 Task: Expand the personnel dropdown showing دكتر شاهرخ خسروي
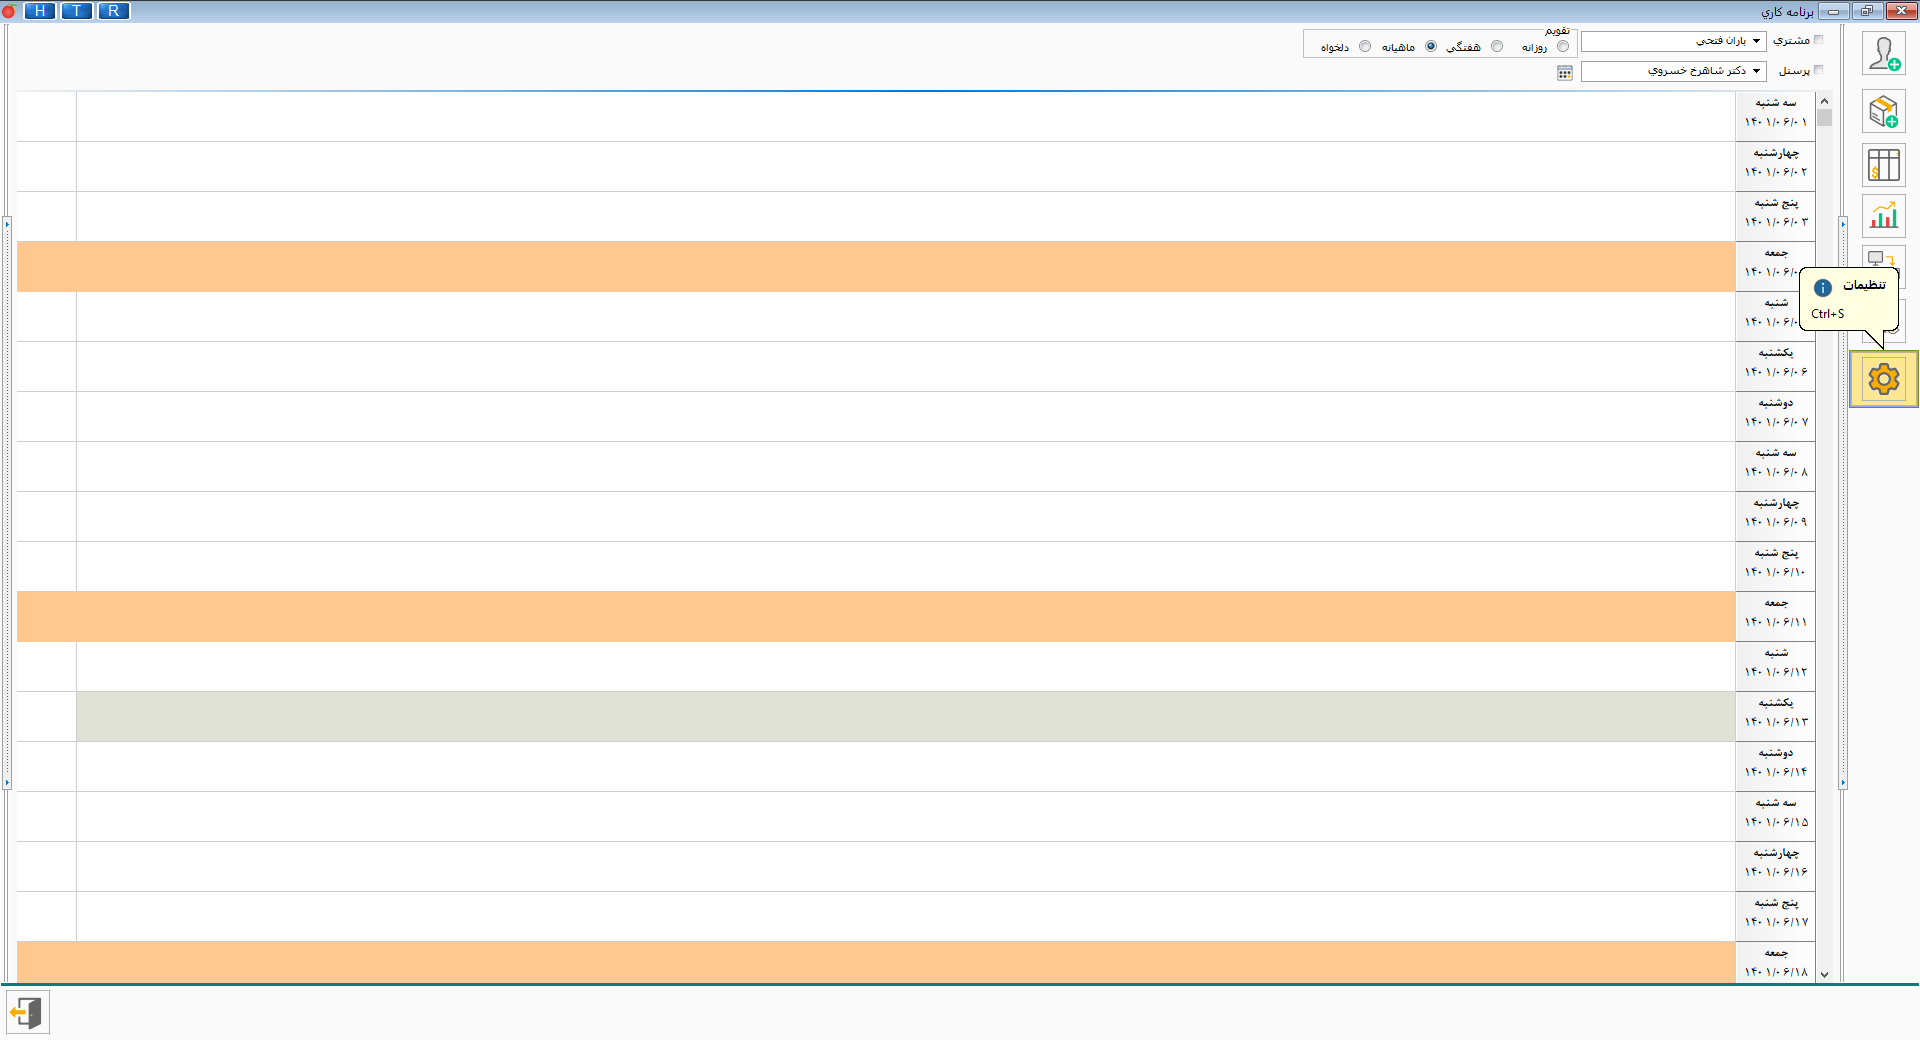[x=1756, y=71]
